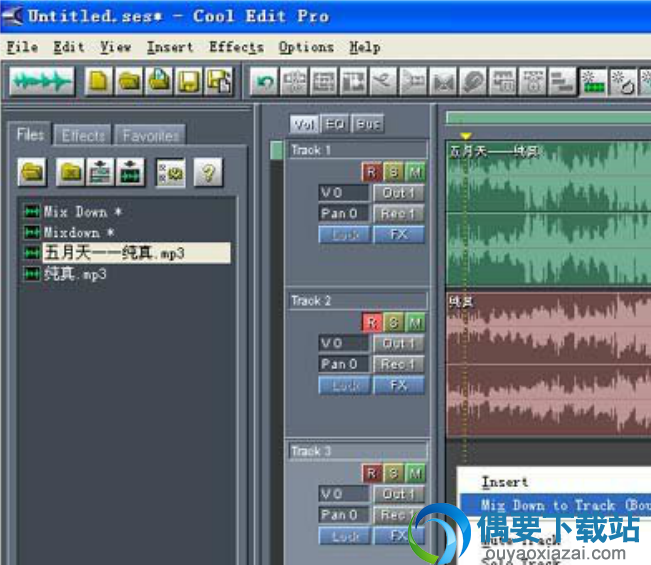Switch to the Effects tab
651x565 pixels.
coord(83,135)
